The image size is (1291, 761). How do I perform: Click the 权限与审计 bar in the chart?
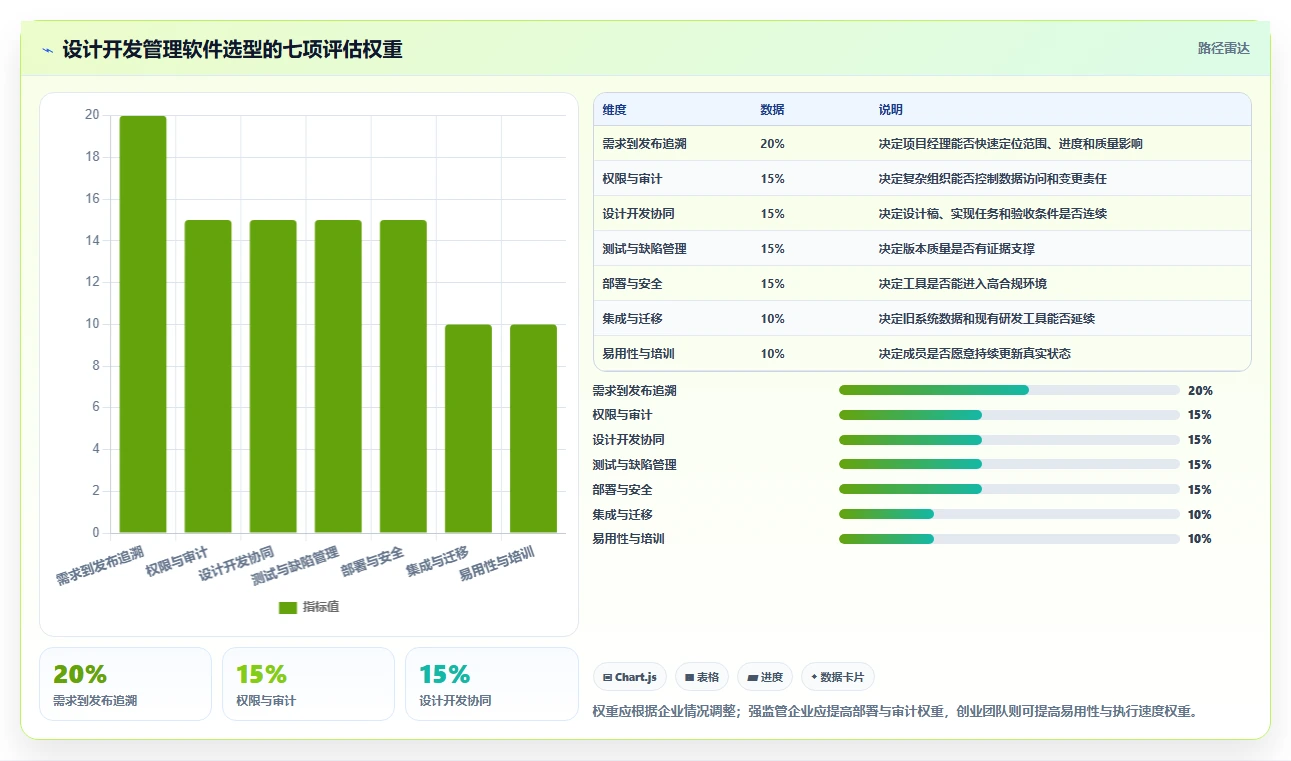(x=208, y=376)
